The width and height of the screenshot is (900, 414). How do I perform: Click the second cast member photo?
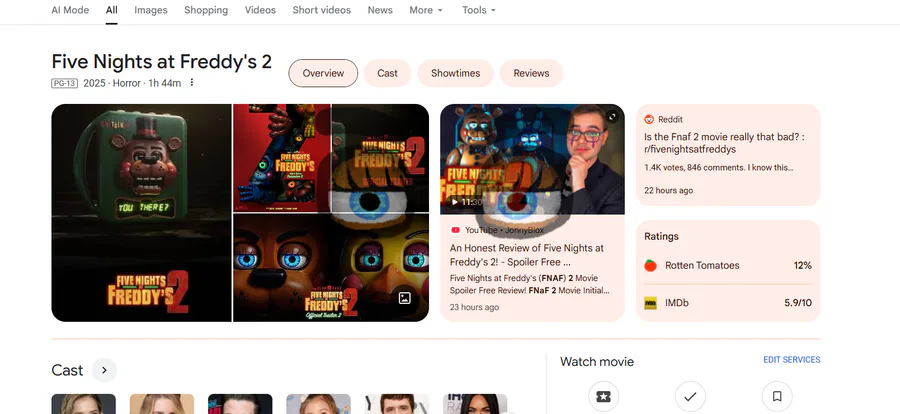[162, 404]
